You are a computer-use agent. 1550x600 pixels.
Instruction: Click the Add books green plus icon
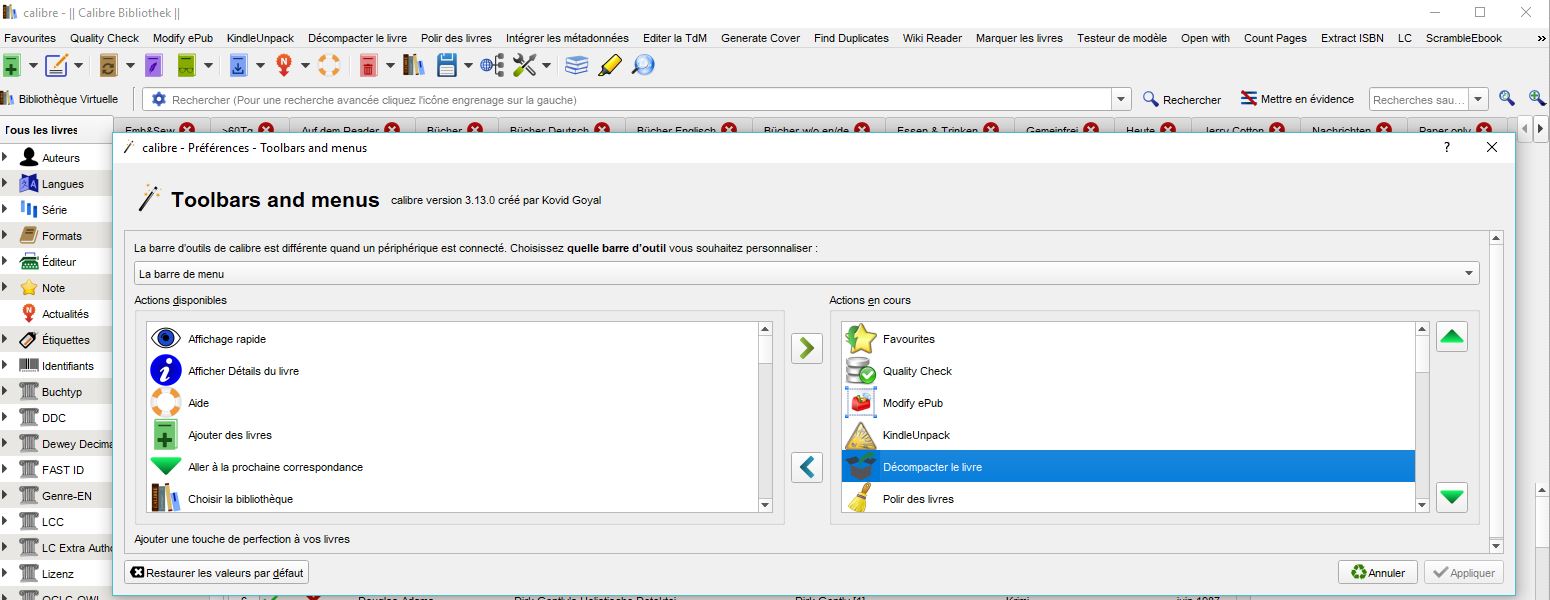11,66
